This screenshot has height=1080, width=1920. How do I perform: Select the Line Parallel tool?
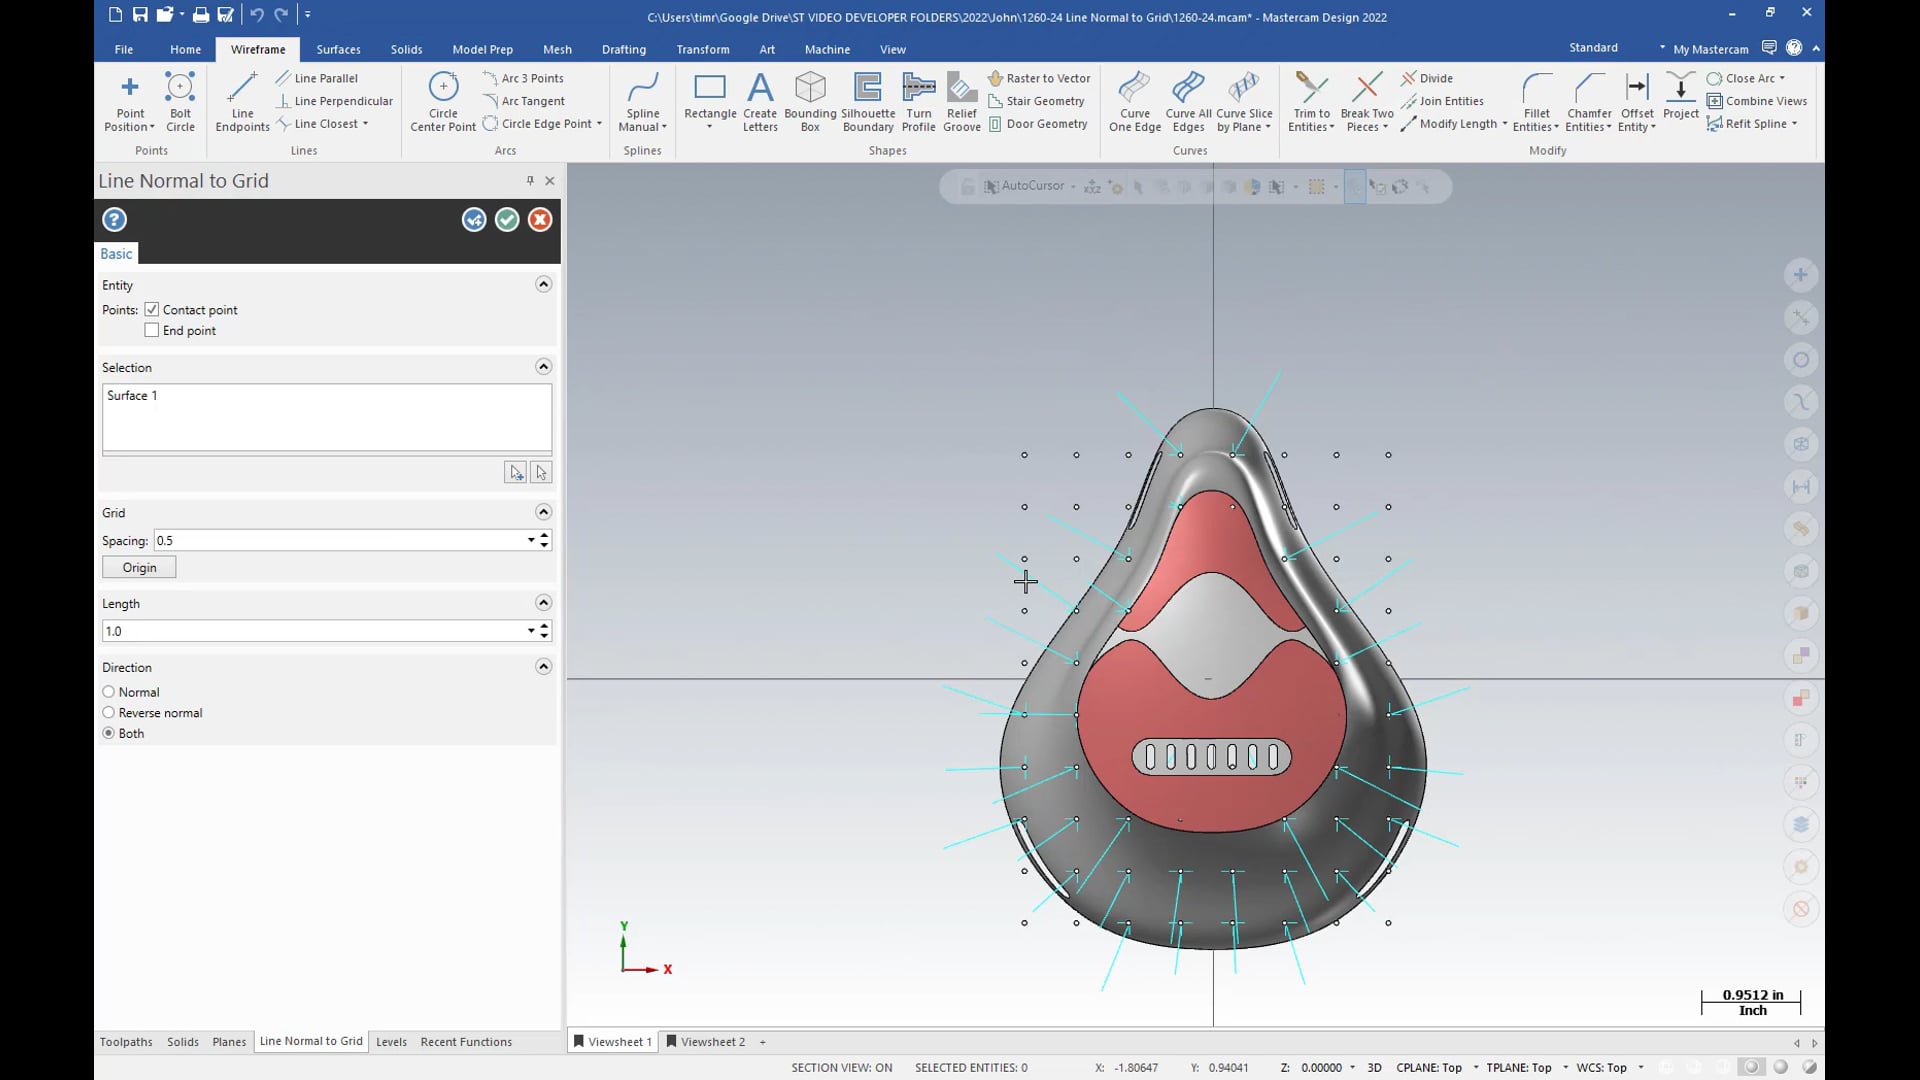tap(324, 76)
